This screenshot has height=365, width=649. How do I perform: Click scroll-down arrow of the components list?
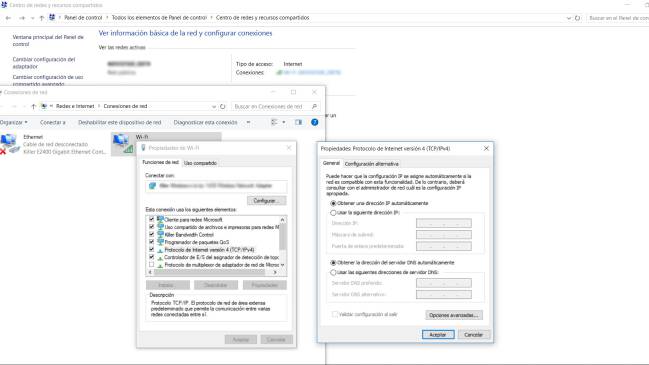(283, 265)
